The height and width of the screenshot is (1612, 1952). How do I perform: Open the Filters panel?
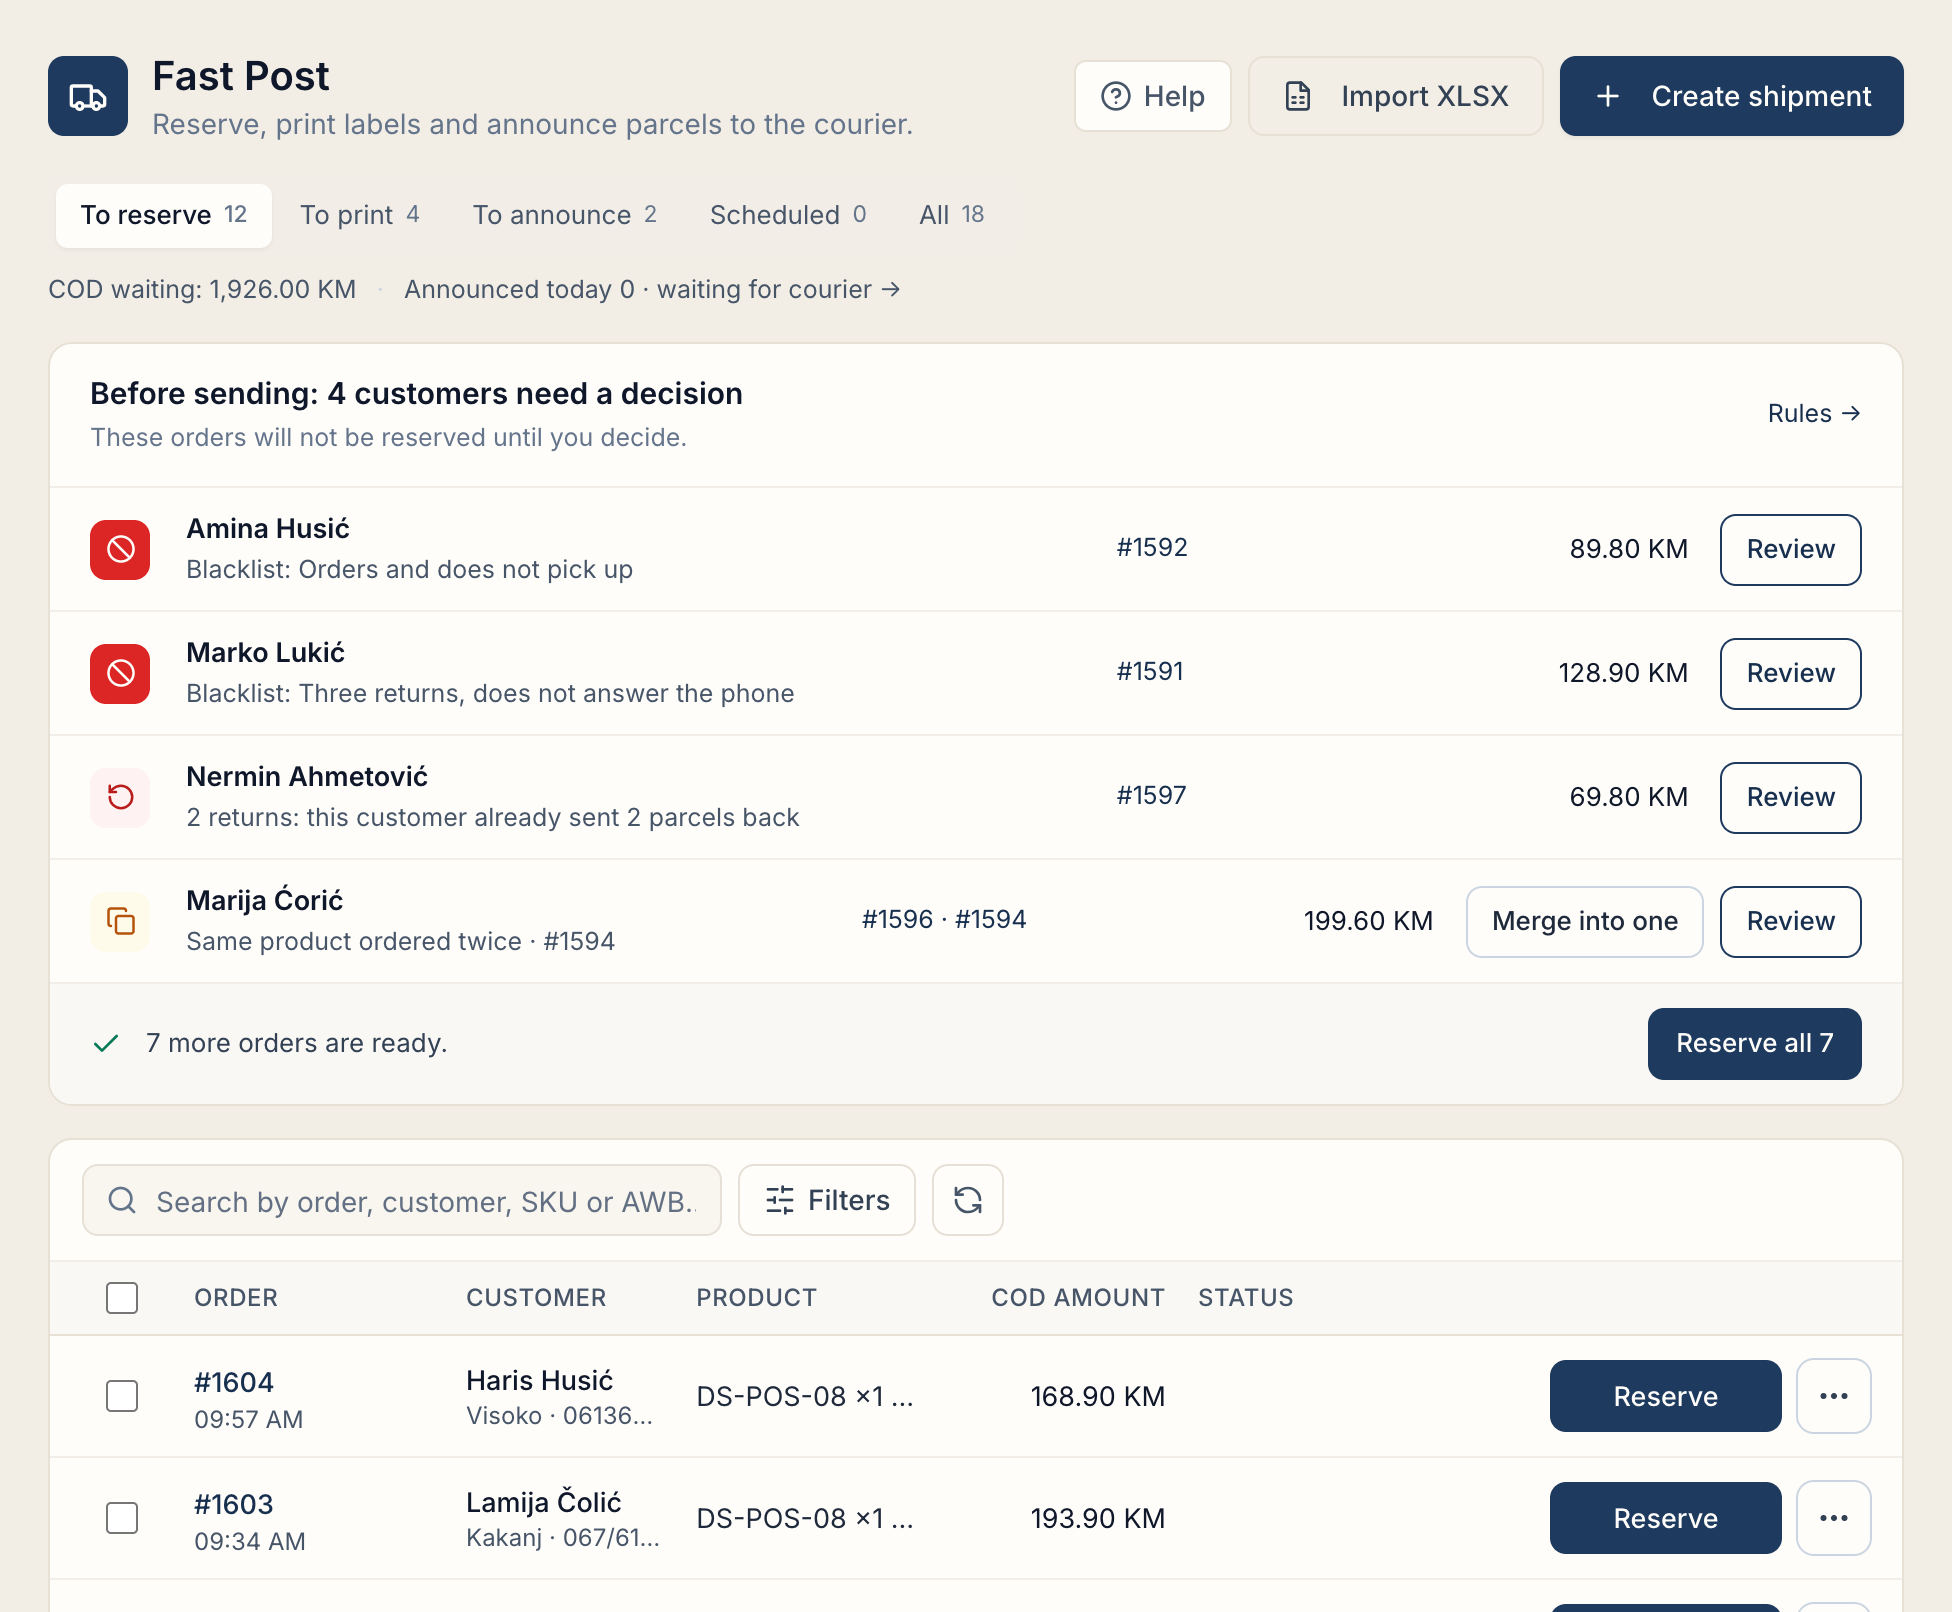(x=826, y=1199)
